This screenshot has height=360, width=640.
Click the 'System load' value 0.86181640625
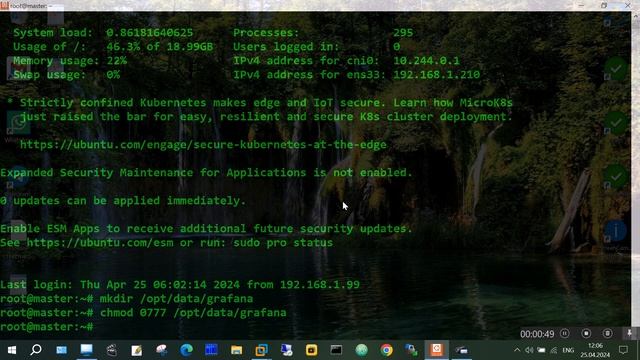click(x=150, y=33)
